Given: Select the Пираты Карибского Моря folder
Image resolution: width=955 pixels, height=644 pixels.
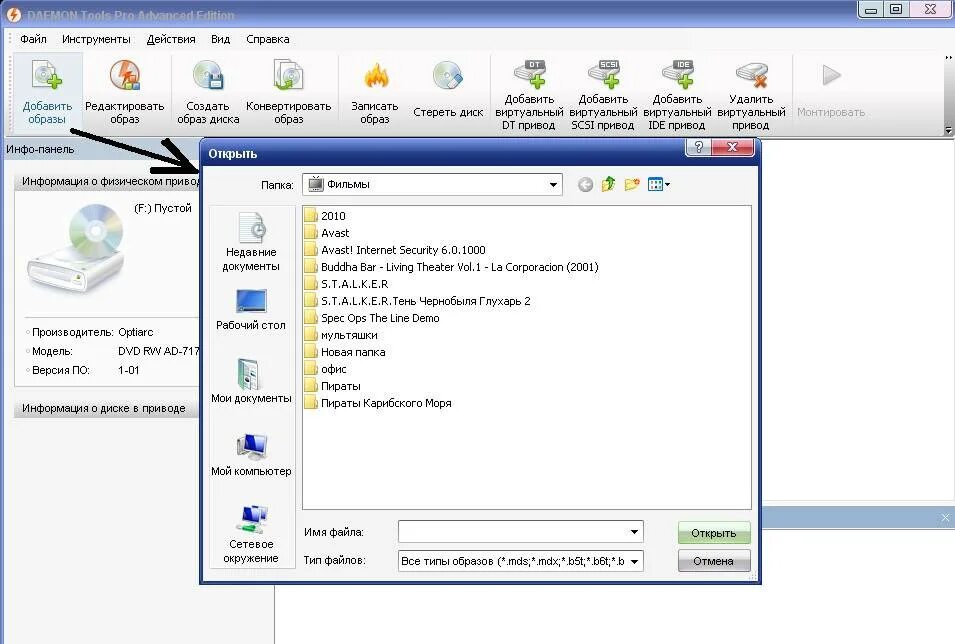Looking at the screenshot, I should click(378, 403).
